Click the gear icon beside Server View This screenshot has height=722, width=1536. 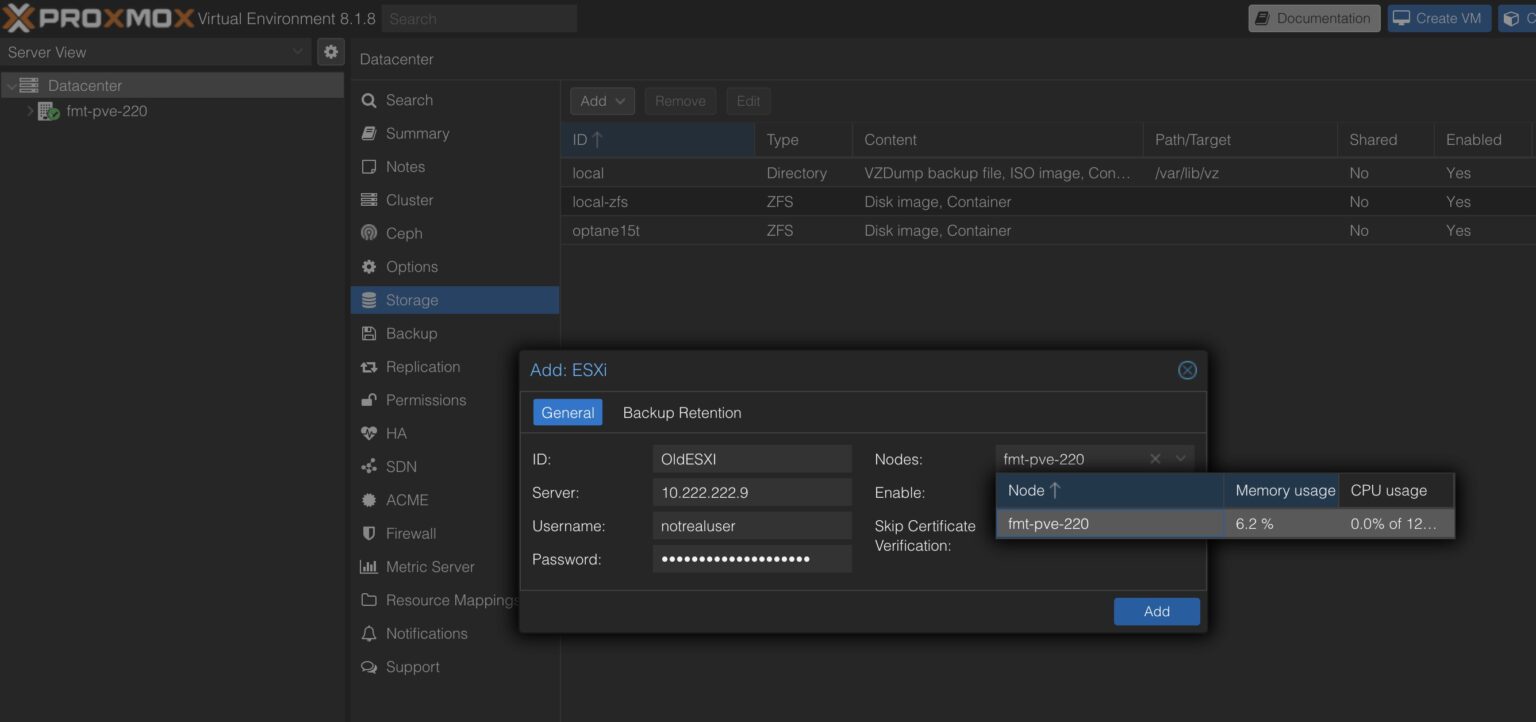point(331,52)
